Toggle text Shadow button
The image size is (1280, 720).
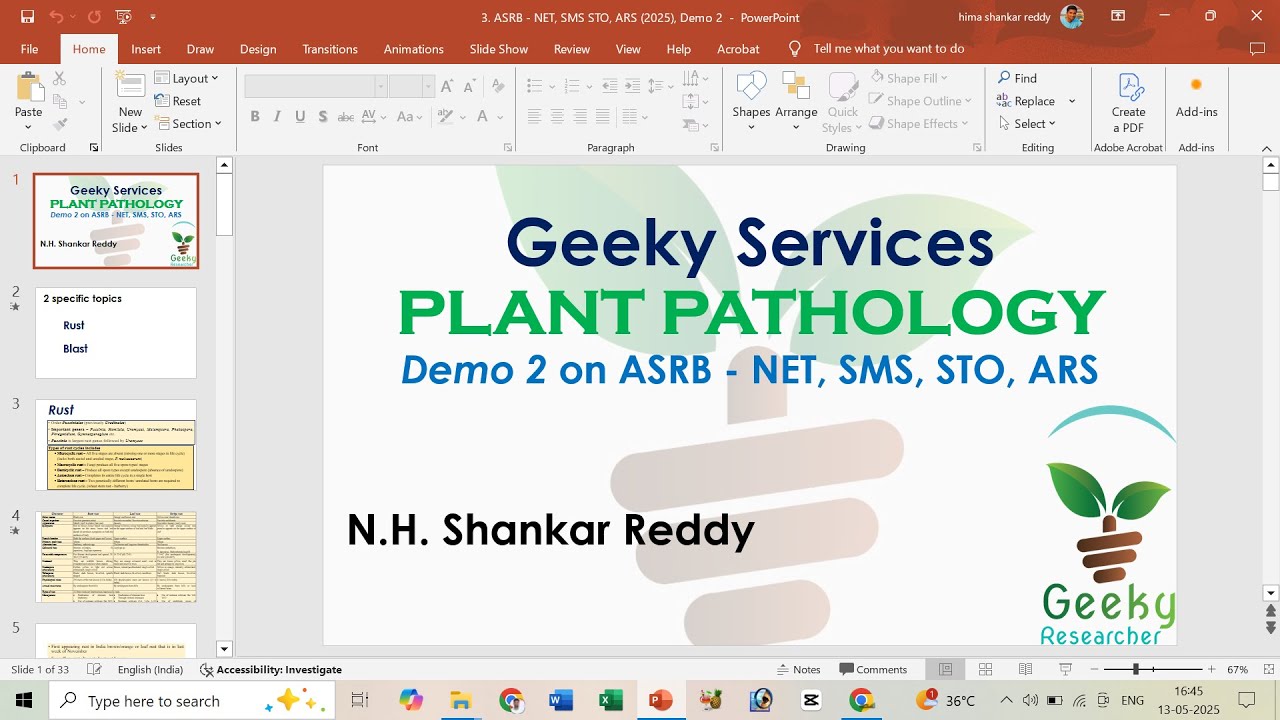tap(323, 117)
